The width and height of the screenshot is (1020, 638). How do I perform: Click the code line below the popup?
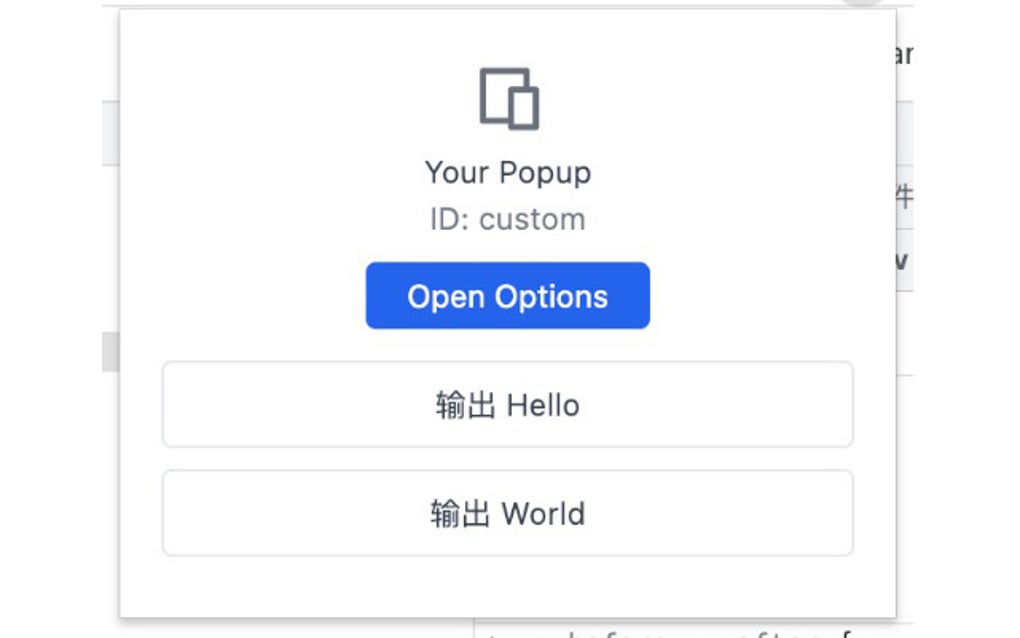tap(680, 630)
